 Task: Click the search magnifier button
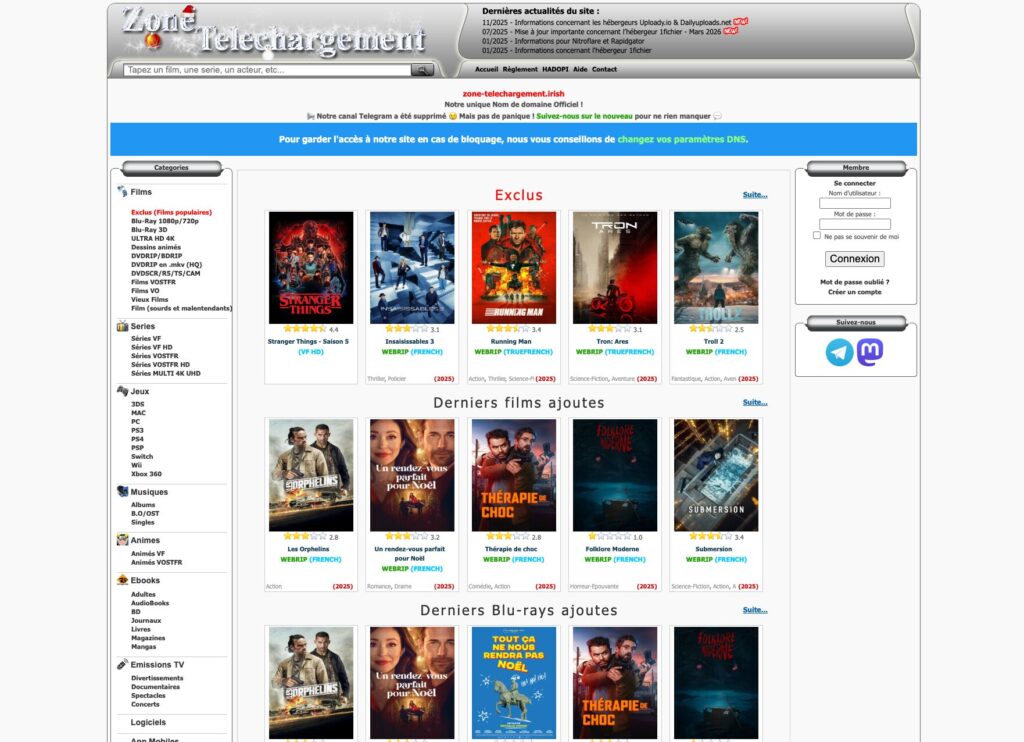422,70
